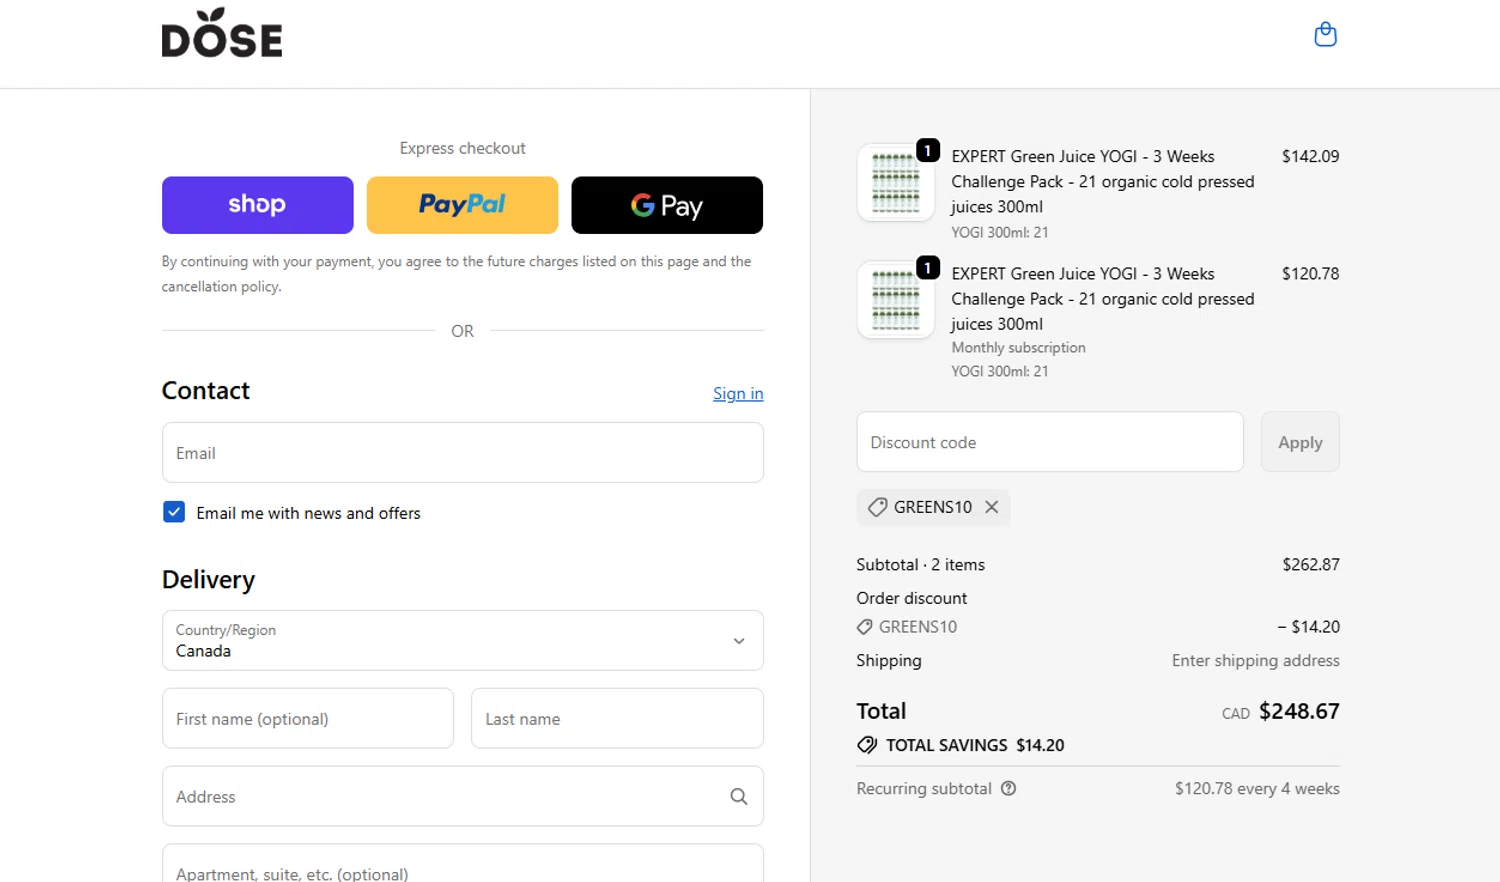Focus the Last name field

coord(617,718)
